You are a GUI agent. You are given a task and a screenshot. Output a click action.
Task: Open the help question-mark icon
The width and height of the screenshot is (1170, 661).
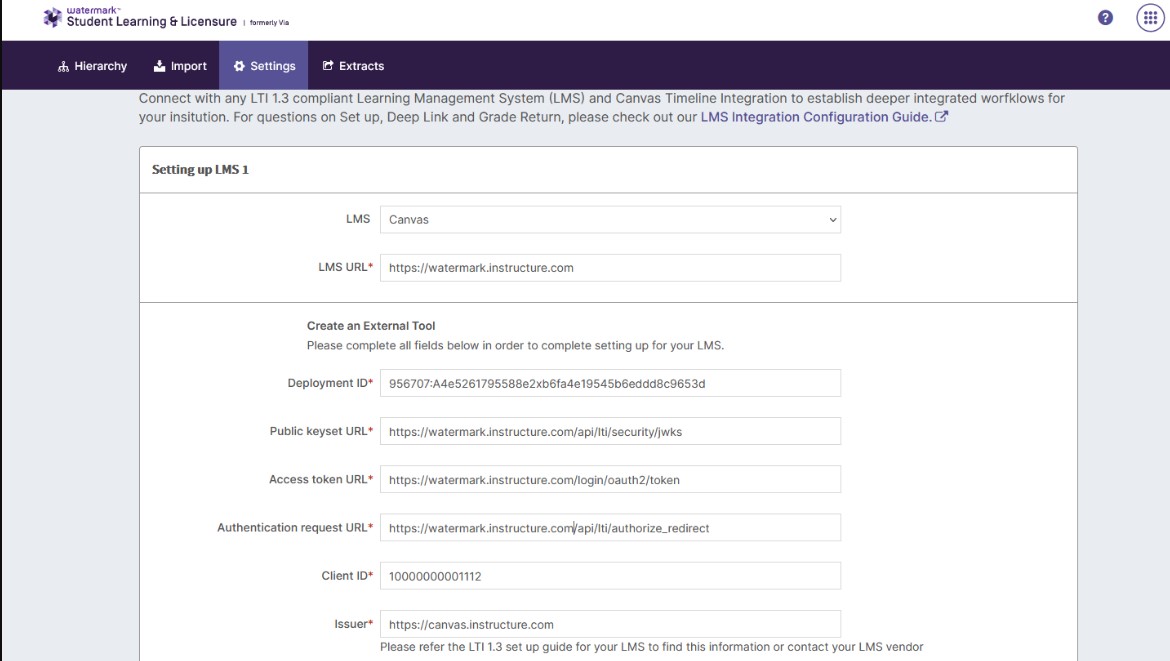pos(1103,18)
